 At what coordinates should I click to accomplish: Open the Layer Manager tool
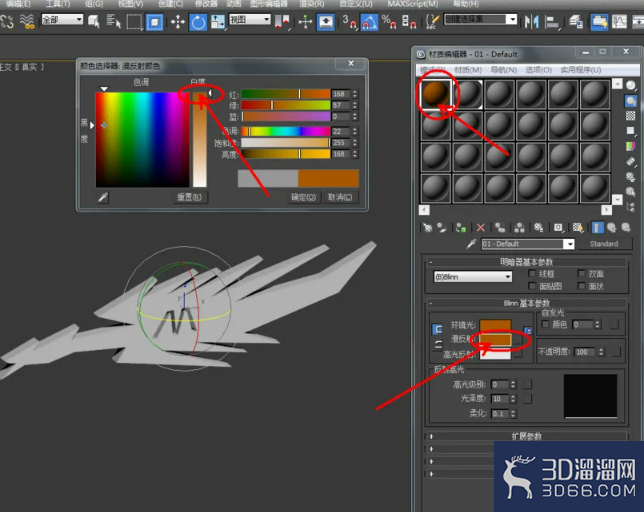576,22
